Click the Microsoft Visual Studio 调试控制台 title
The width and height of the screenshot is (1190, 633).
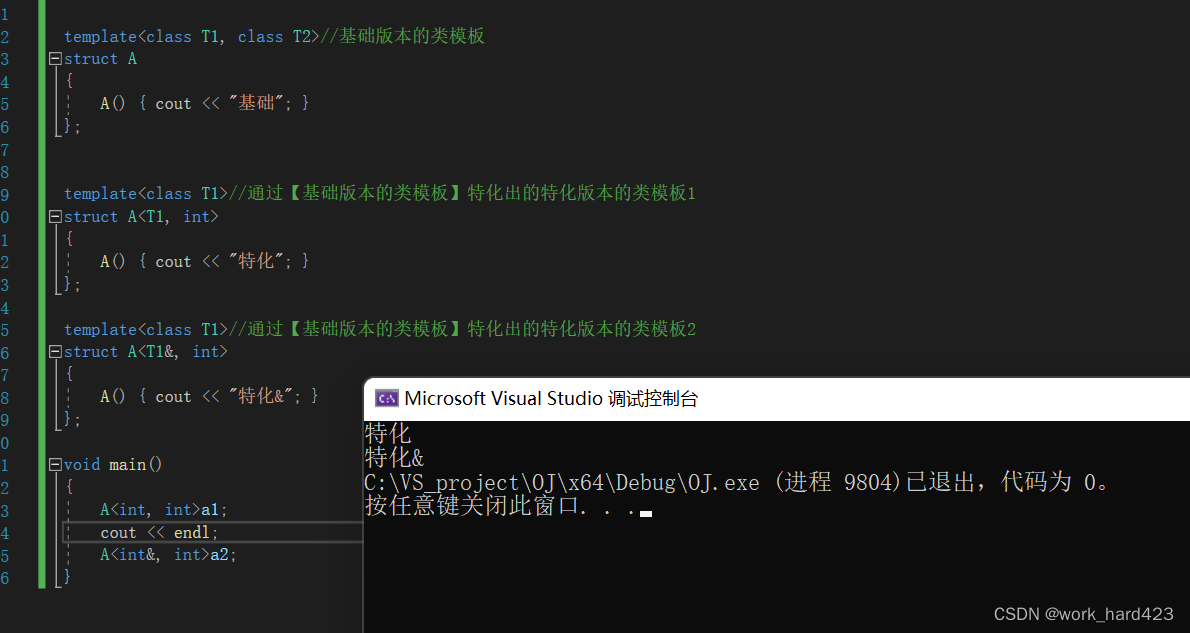(x=551, y=398)
